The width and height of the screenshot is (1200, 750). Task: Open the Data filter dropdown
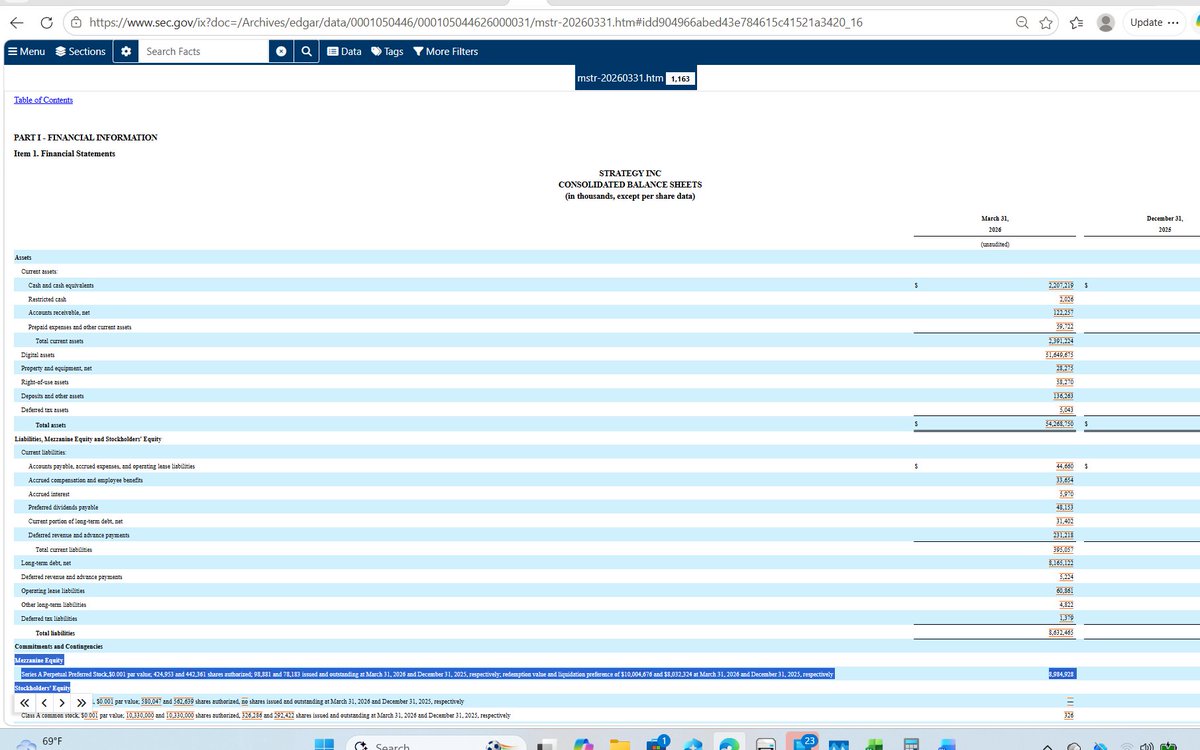(345, 51)
